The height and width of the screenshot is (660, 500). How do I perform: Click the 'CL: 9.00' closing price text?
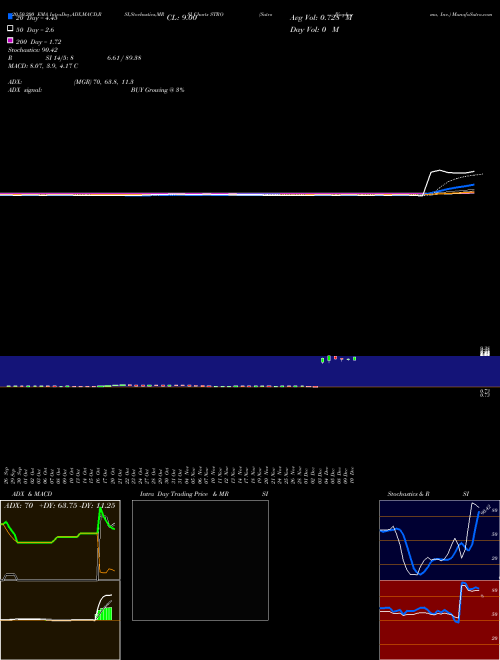click(x=182, y=18)
